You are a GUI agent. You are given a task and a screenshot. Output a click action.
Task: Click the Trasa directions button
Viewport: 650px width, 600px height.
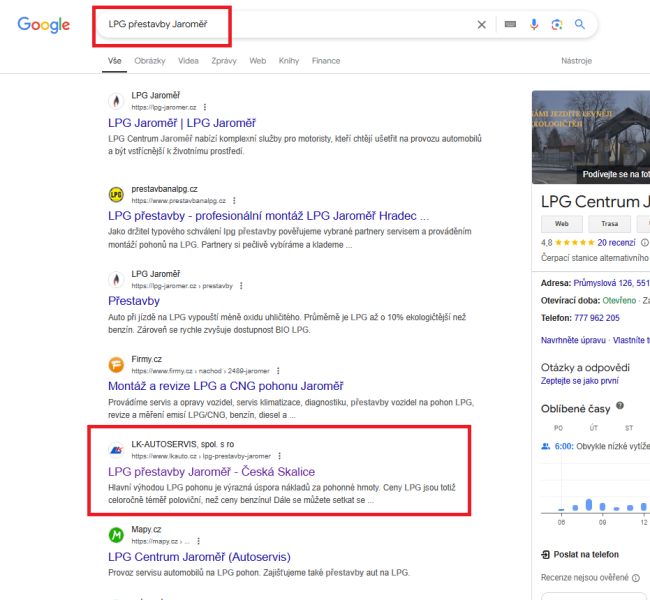pos(610,224)
